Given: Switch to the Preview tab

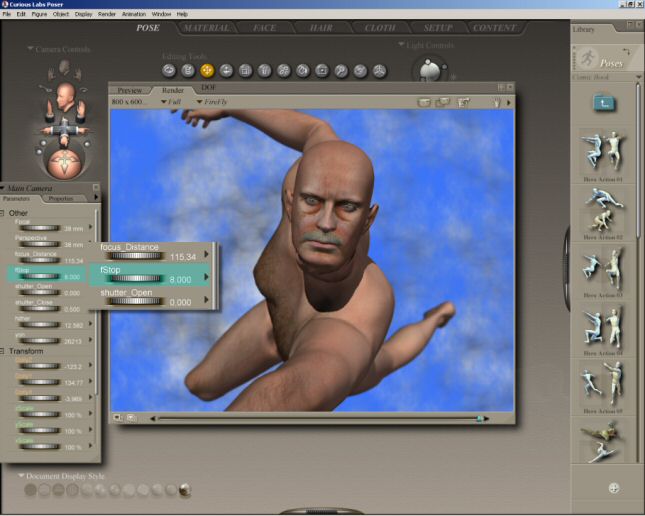Looking at the screenshot, I should coord(130,90).
